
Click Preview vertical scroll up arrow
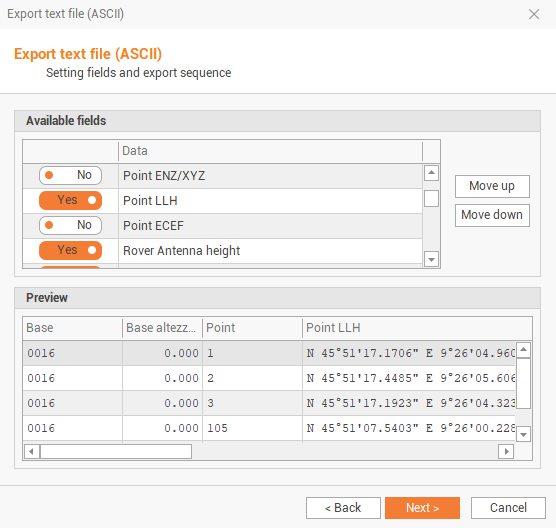(523, 350)
